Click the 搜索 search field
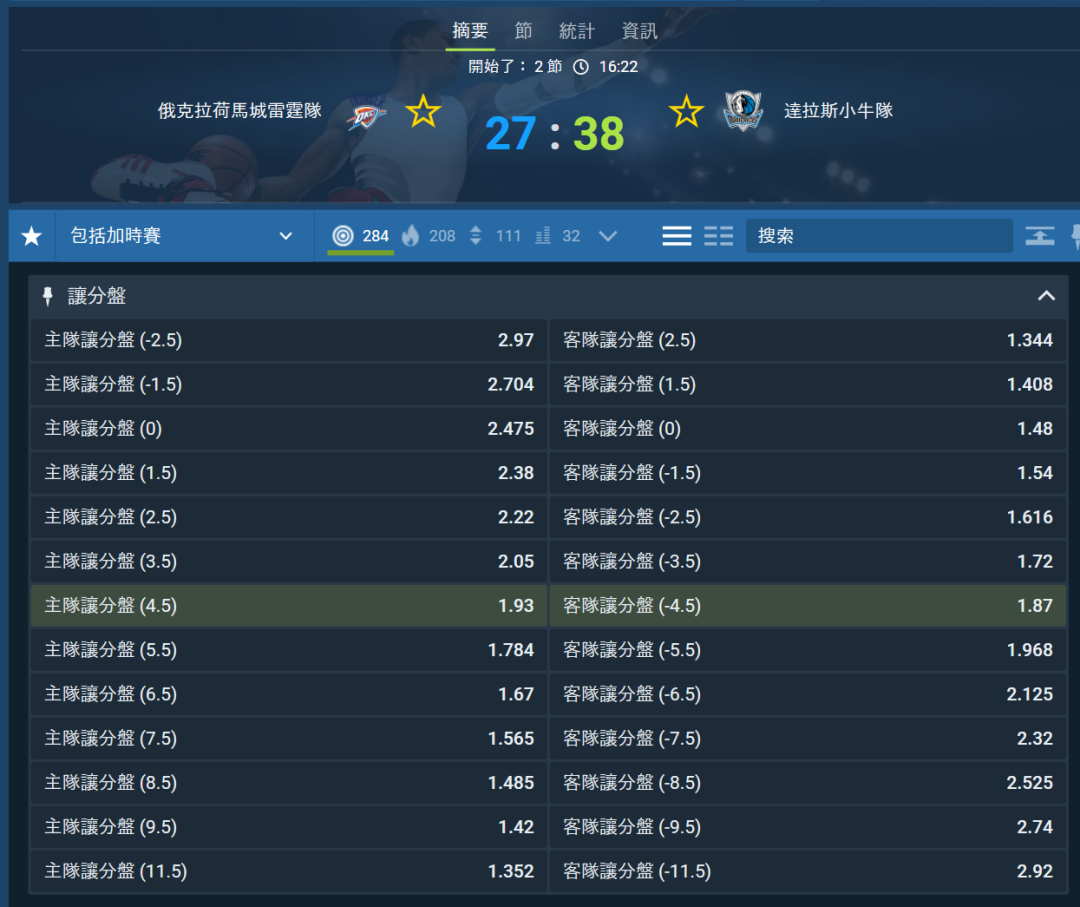 (x=879, y=236)
